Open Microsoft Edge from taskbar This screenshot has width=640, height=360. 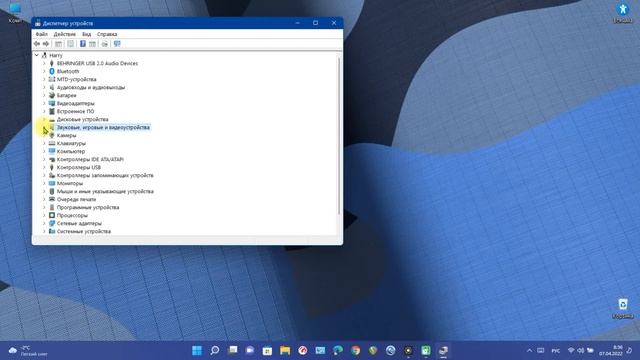point(338,350)
